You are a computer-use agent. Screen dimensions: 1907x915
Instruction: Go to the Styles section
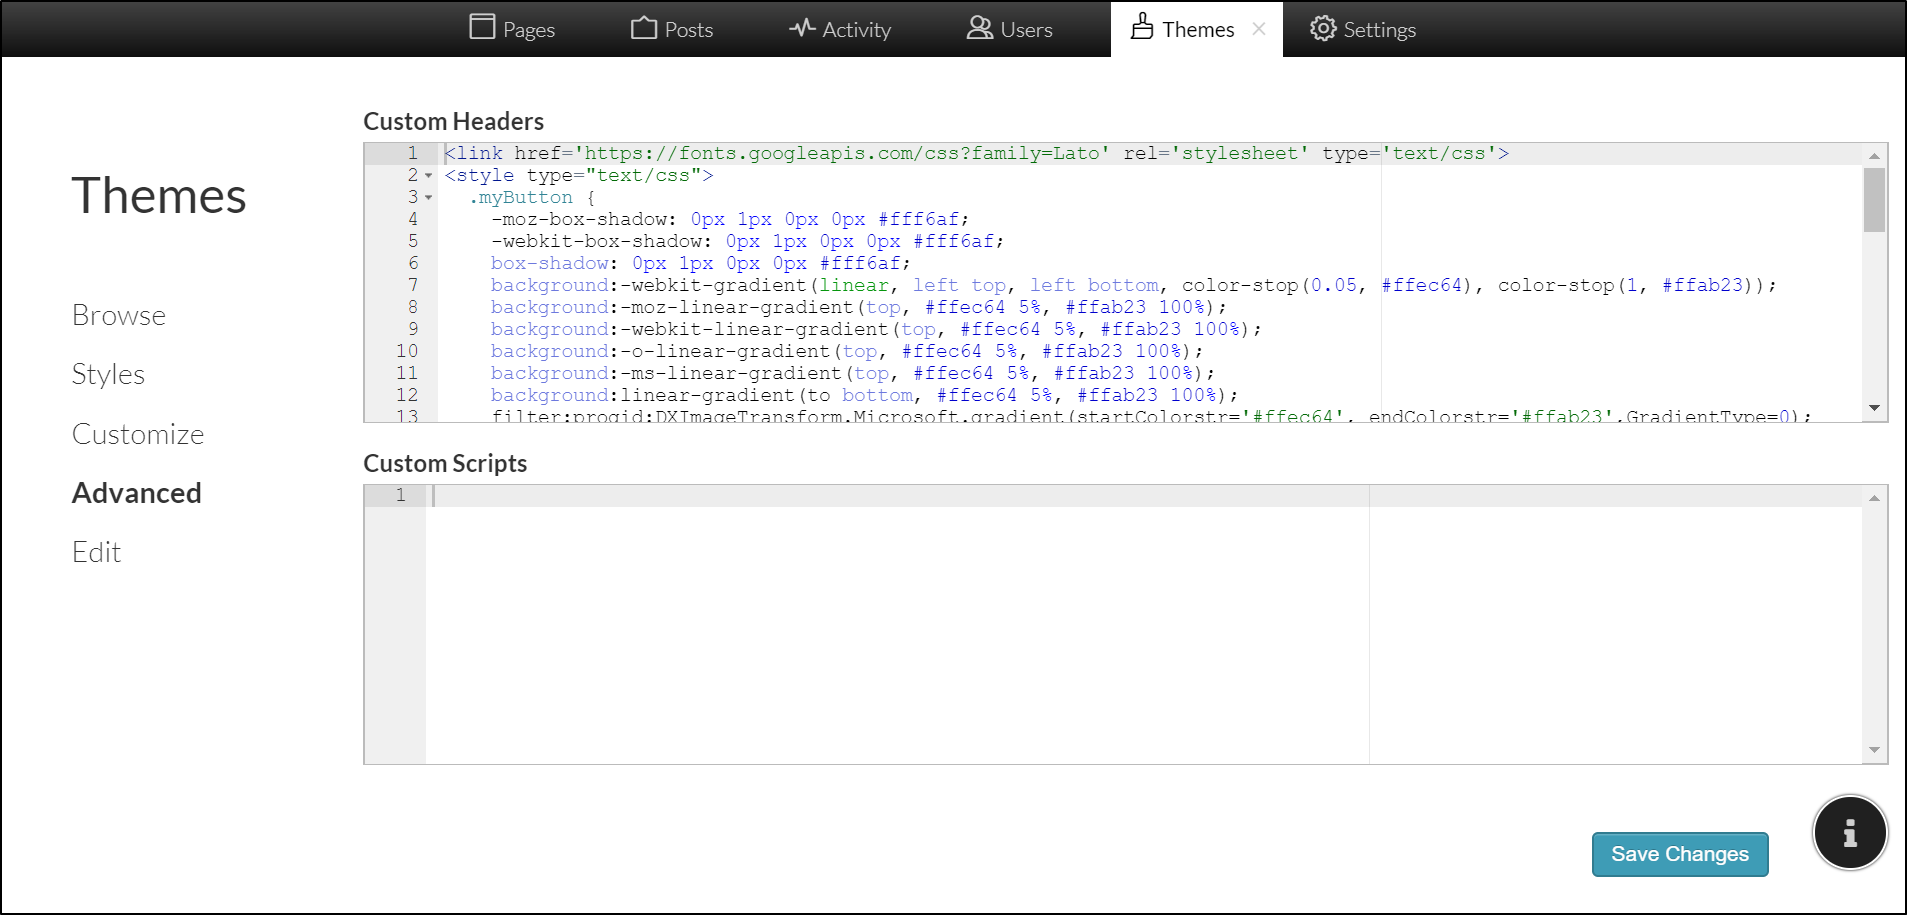pyautogui.click(x=108, y=374)
